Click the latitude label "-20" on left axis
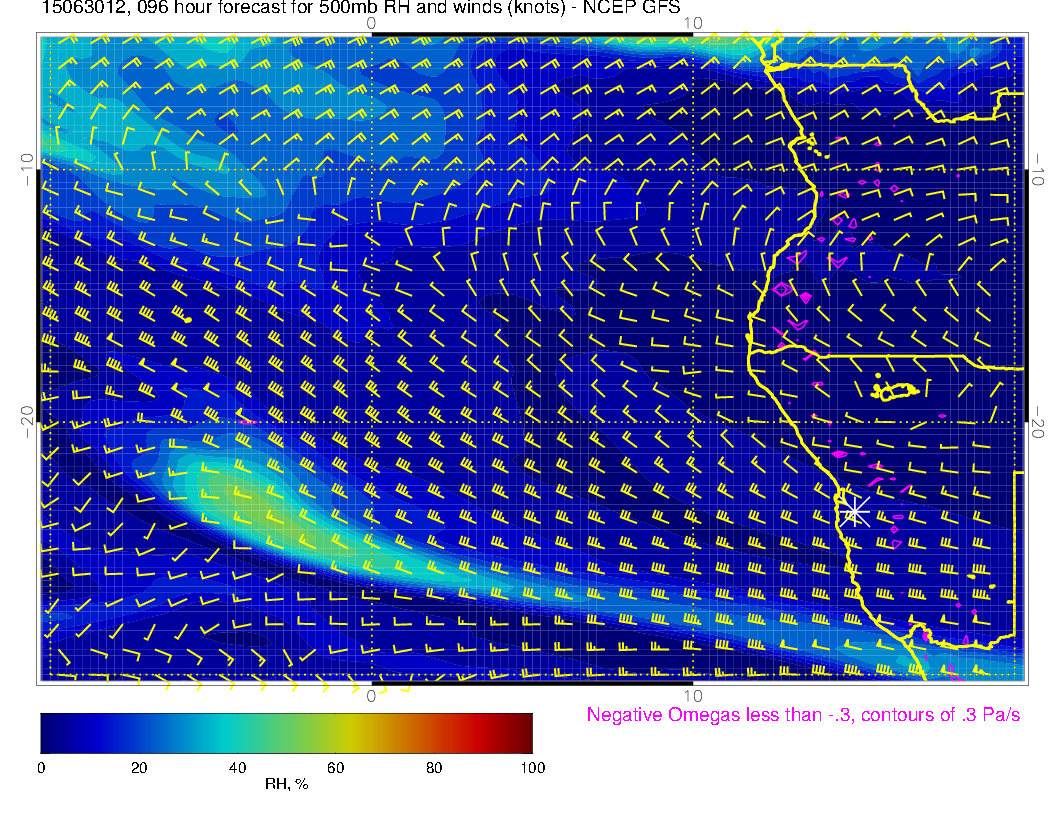The height and width of the screenshot is (816, 1056). click(x=27, y=422)
